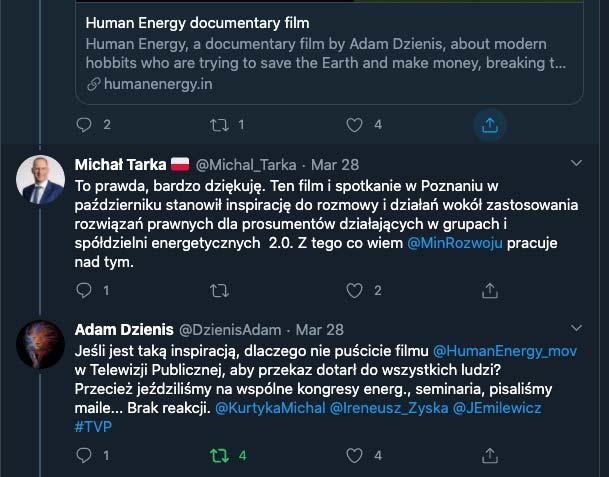Image resolution: width=609 pixels, height=477 pixels.
Task: Retweet Michał Tarka's tweet
Action: pyautogui.click(x=218, y=291)
